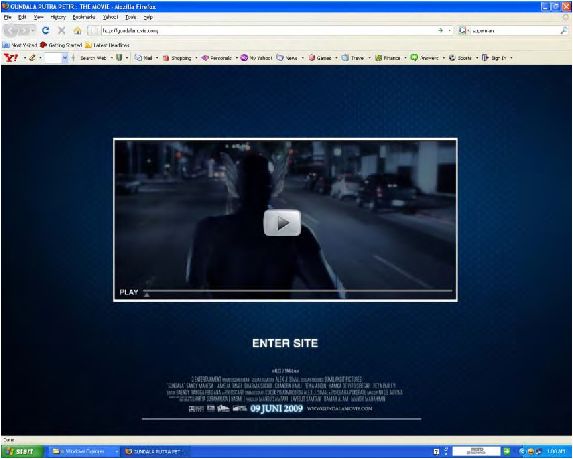The height and width of the screenshot is (459, 573).
Task: Click the taskbar search green go button
Action: click(x=506, y=451)
